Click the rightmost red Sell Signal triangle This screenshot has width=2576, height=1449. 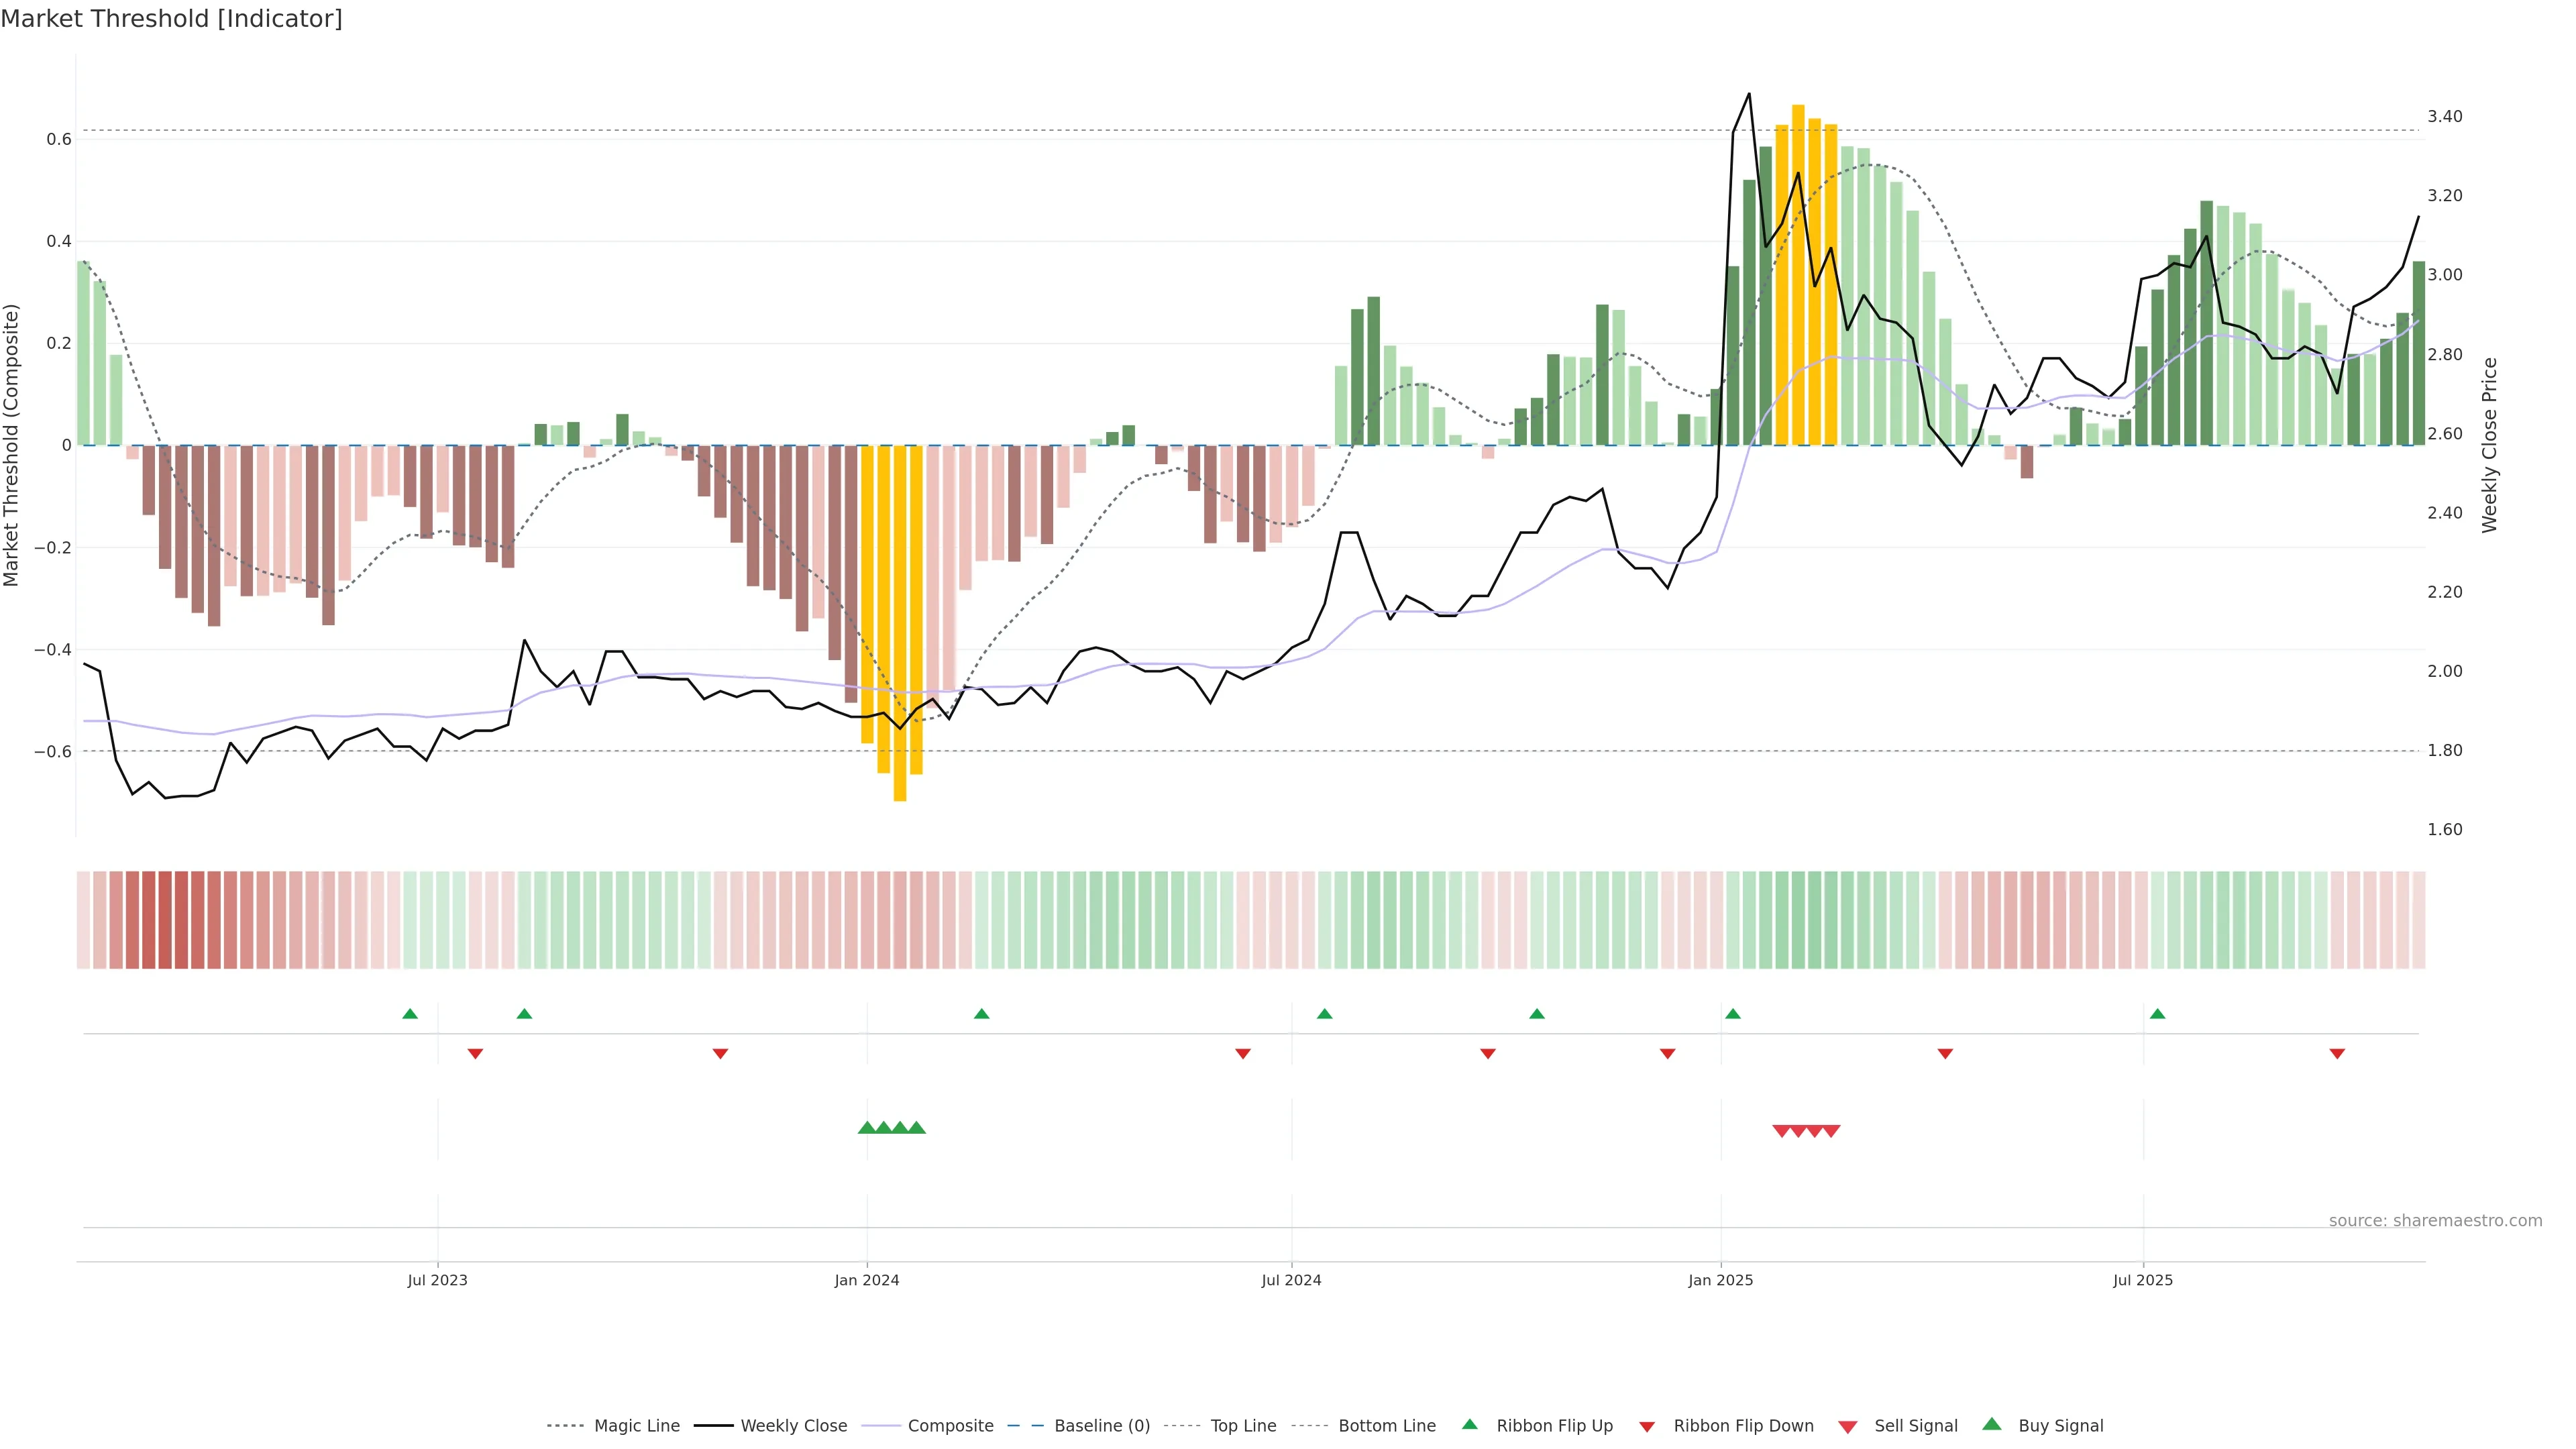[x=1831, y=1131]
